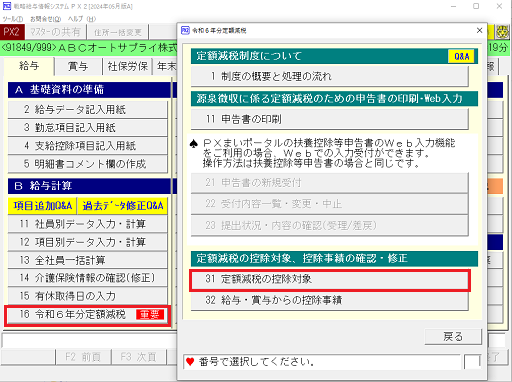Open 4 支給控除項目記入用紙
The image size is (512, 382).
tap(87, 146)
